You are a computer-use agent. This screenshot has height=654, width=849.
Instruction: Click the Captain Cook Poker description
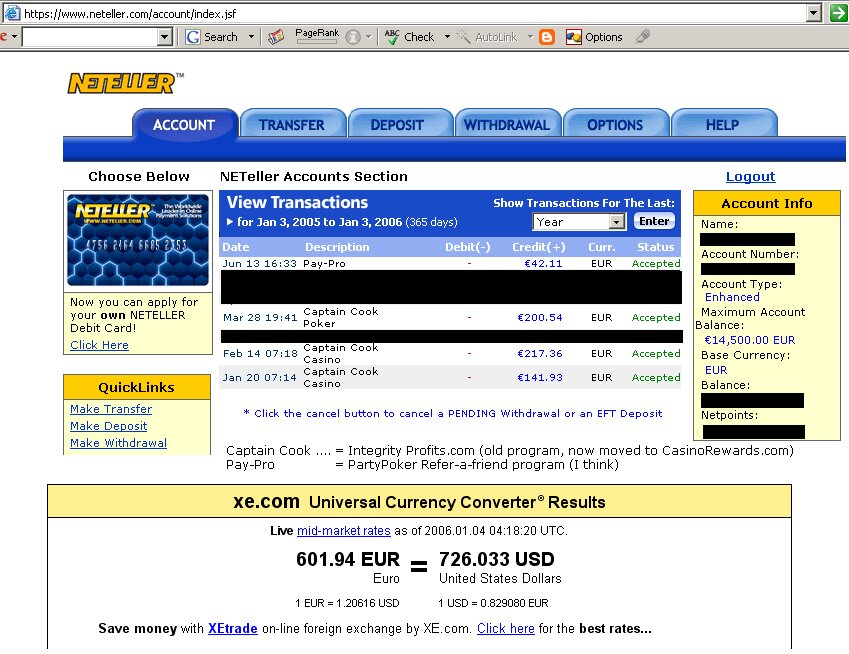point(341,317)
